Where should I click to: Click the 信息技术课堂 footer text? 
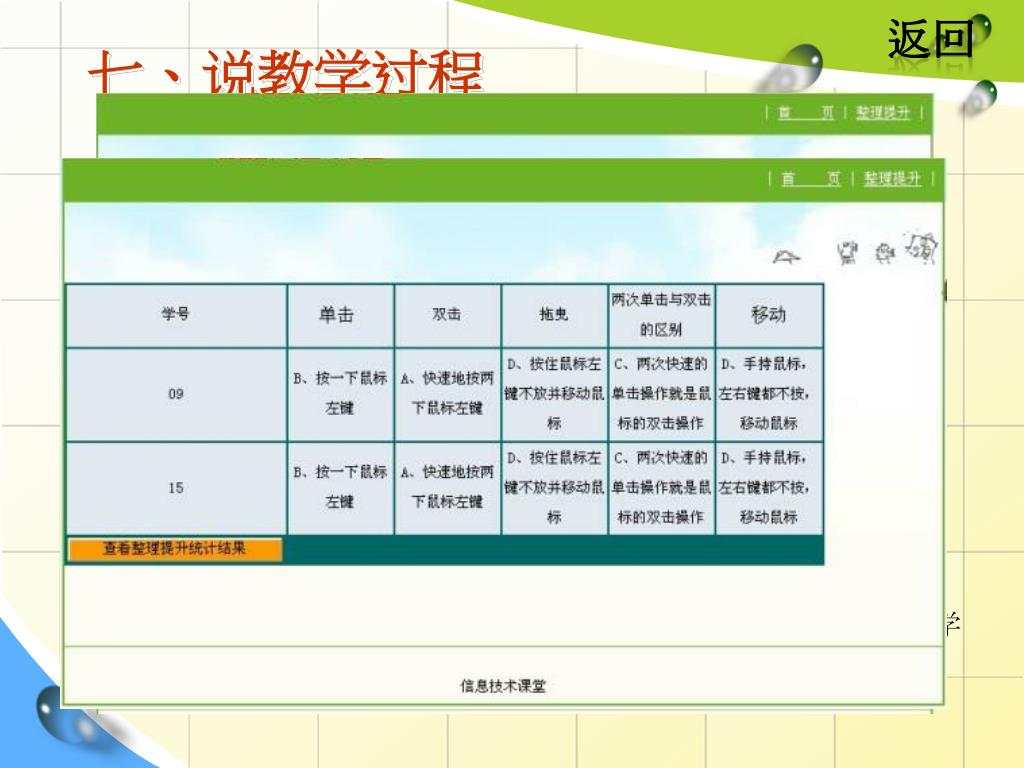[x=503, y=686]
